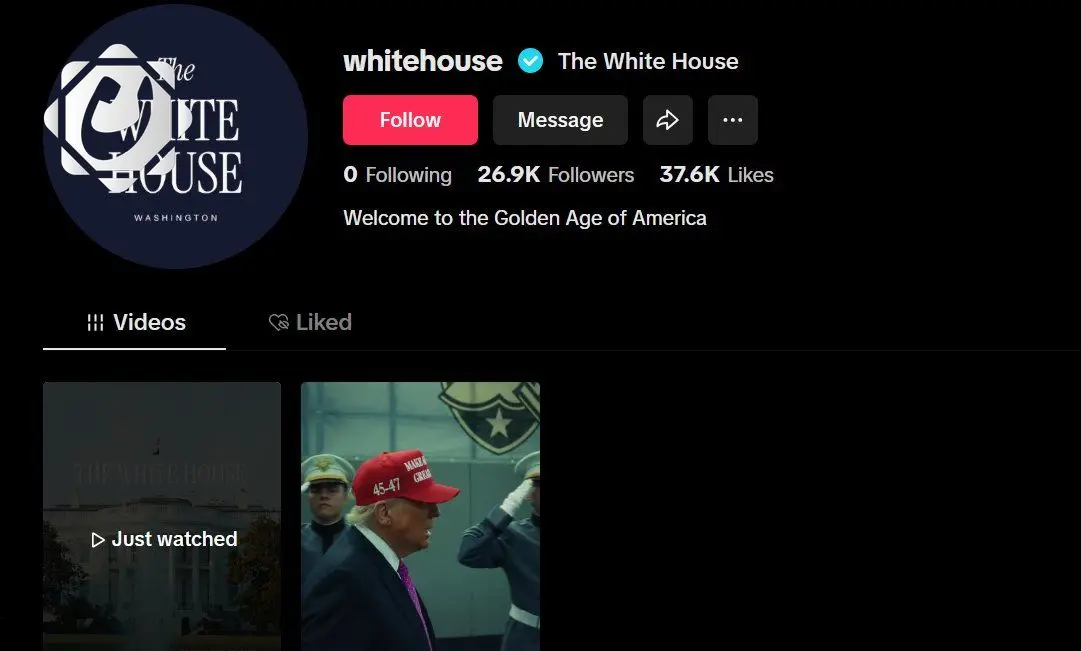This screenshot has height=651, width=1081.
Task: Click the whitehouse username heading
Action: pos(423,61)
